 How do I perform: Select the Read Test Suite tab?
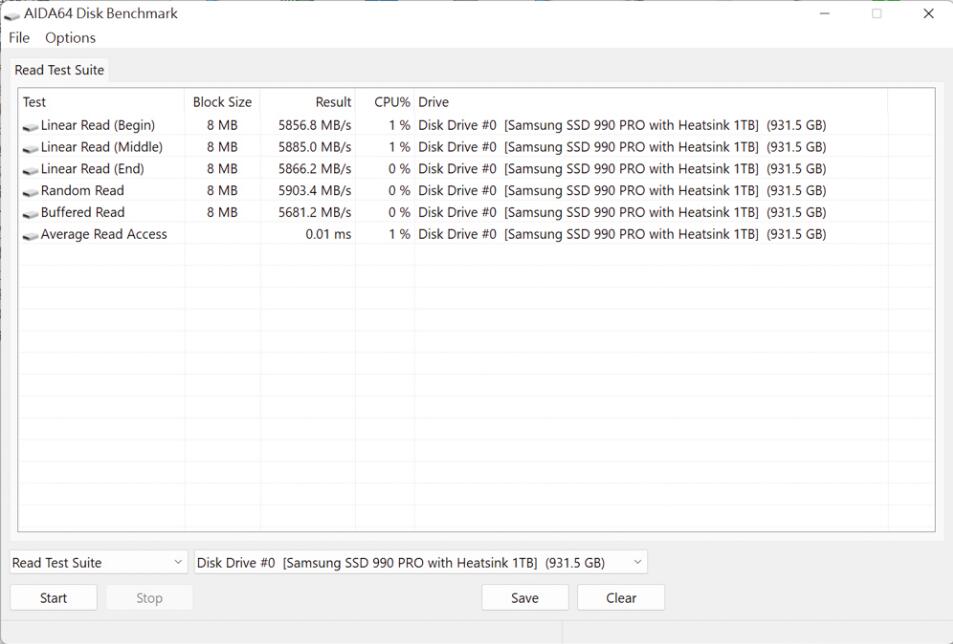(x=60, y=70)
